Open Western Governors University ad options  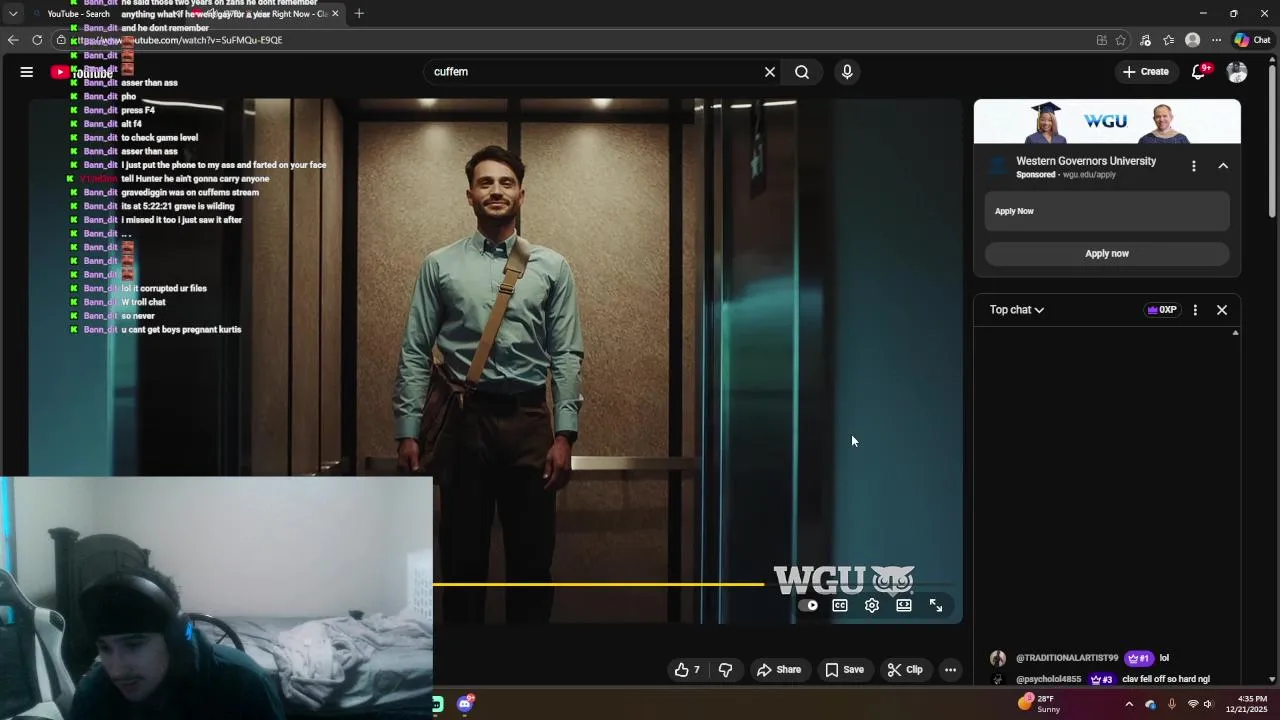pyautogui.click(x=1193, y=166)
